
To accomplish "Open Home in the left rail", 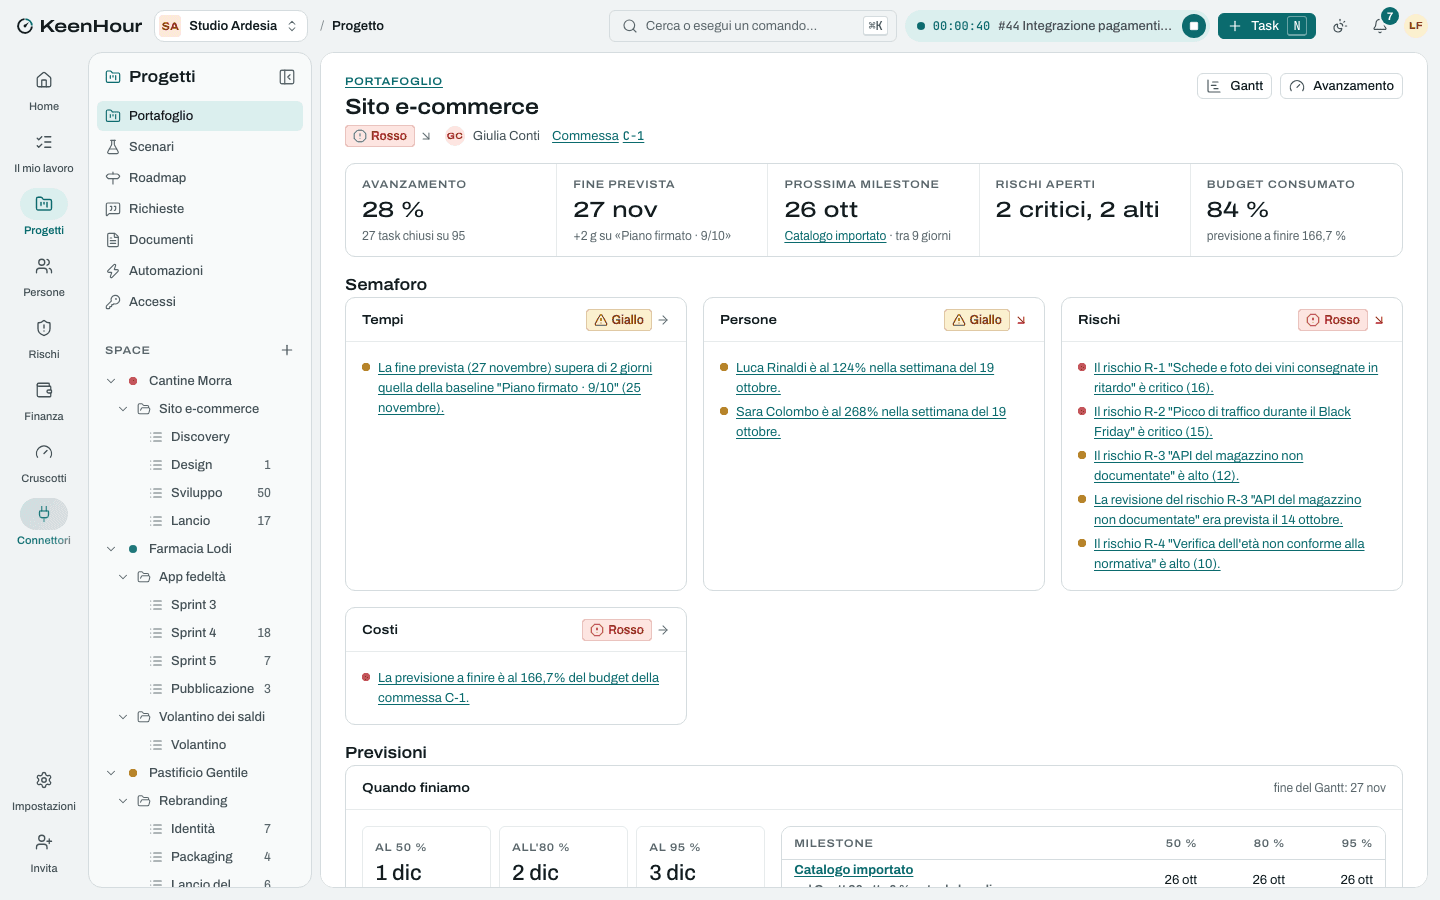I will (x=44, y=91).
